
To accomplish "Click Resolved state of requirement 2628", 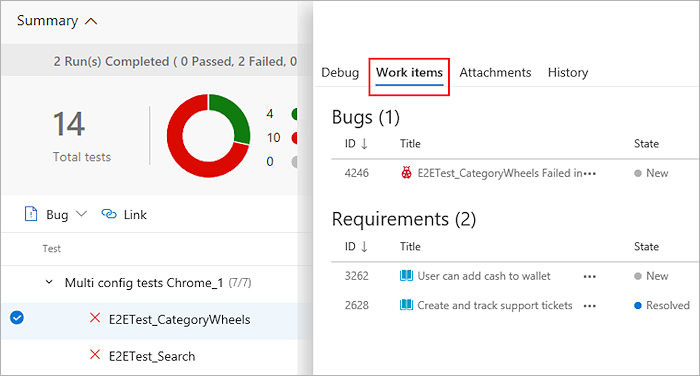I will (662, 305).
